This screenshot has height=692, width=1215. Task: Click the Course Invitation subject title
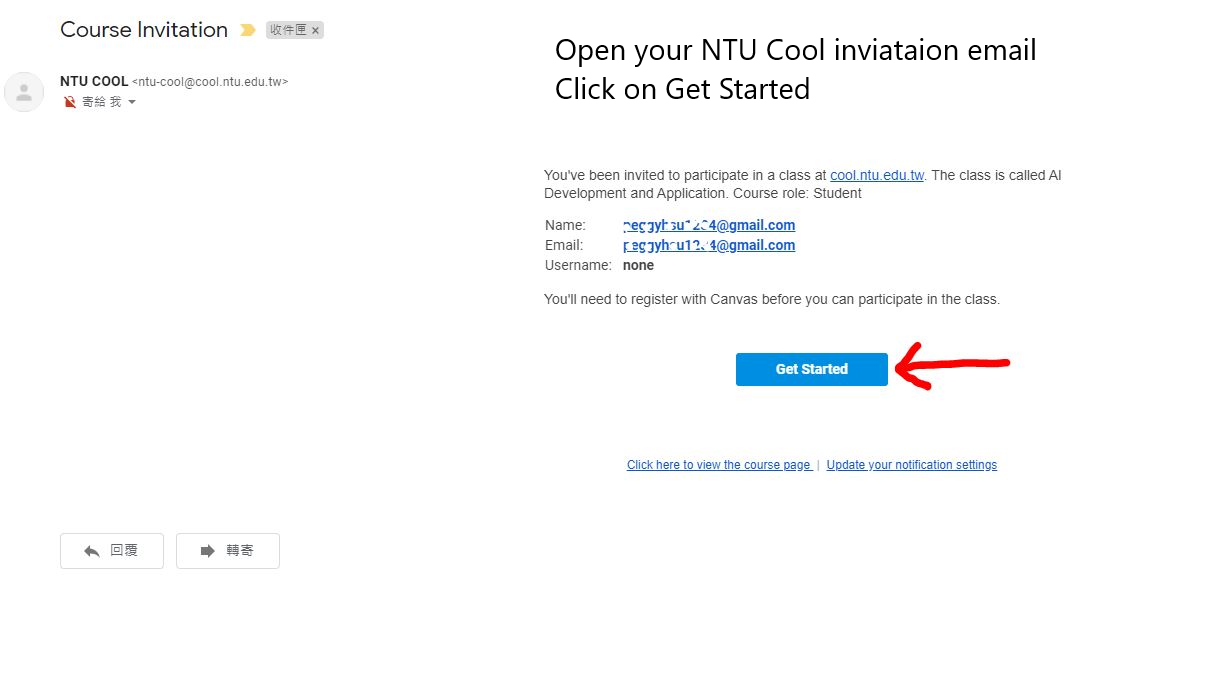tap(144, 30)
